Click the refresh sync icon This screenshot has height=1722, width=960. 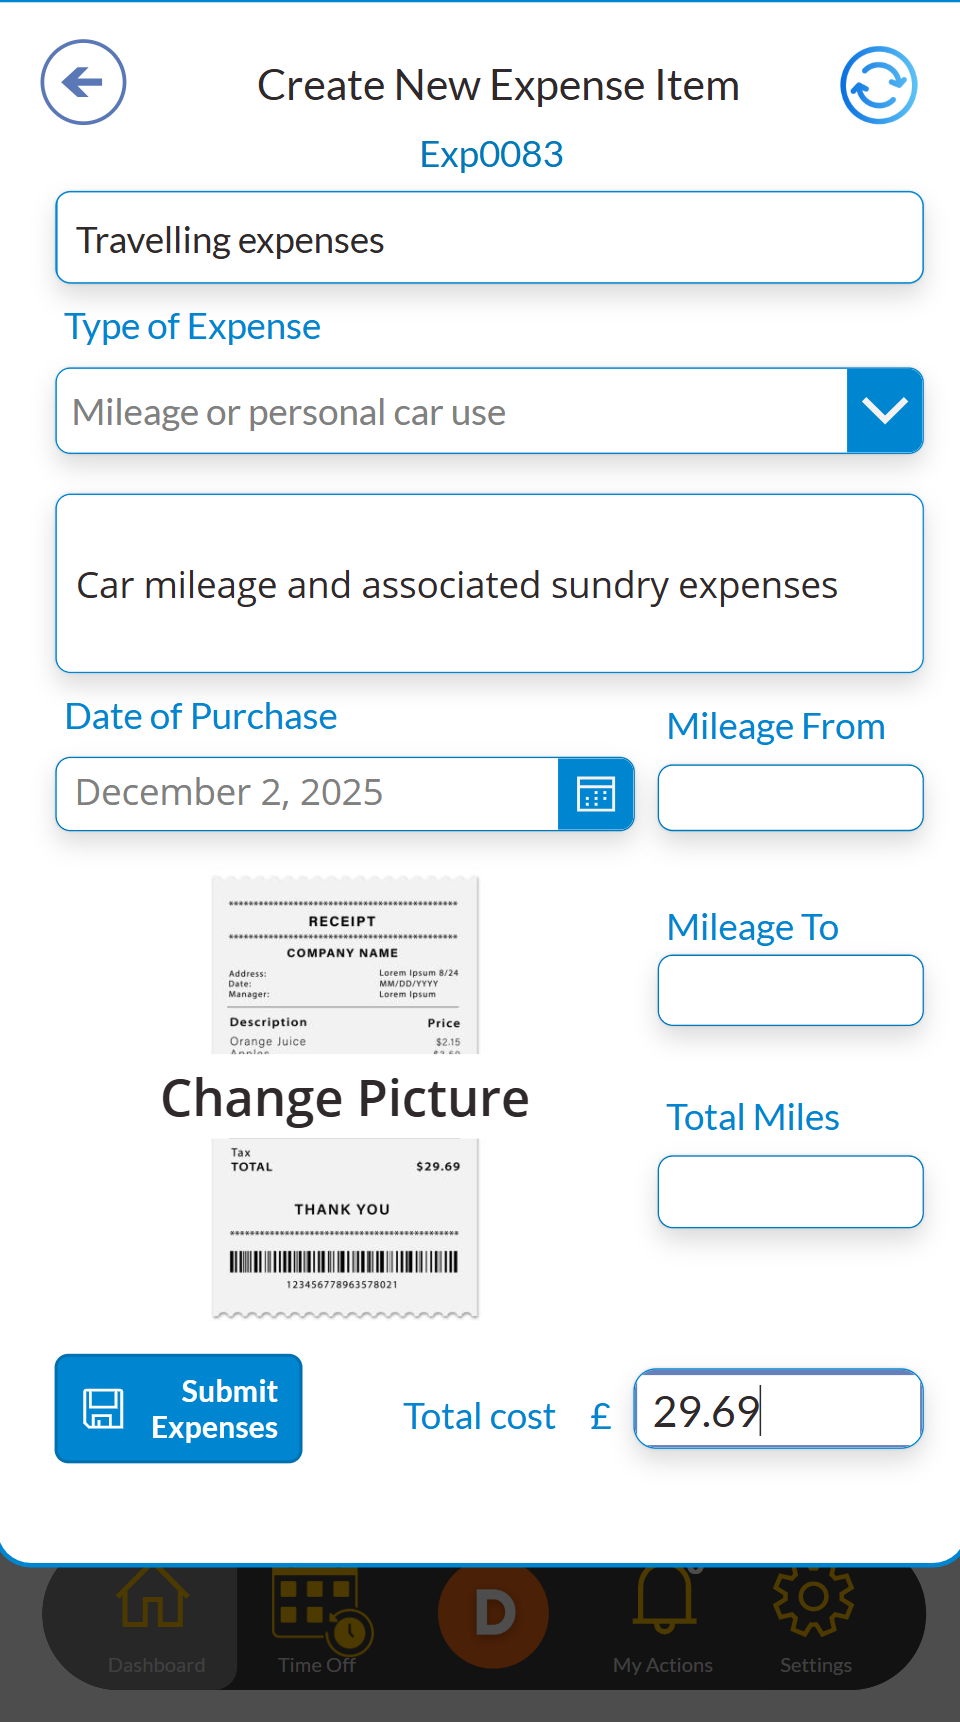pos(878,85)
